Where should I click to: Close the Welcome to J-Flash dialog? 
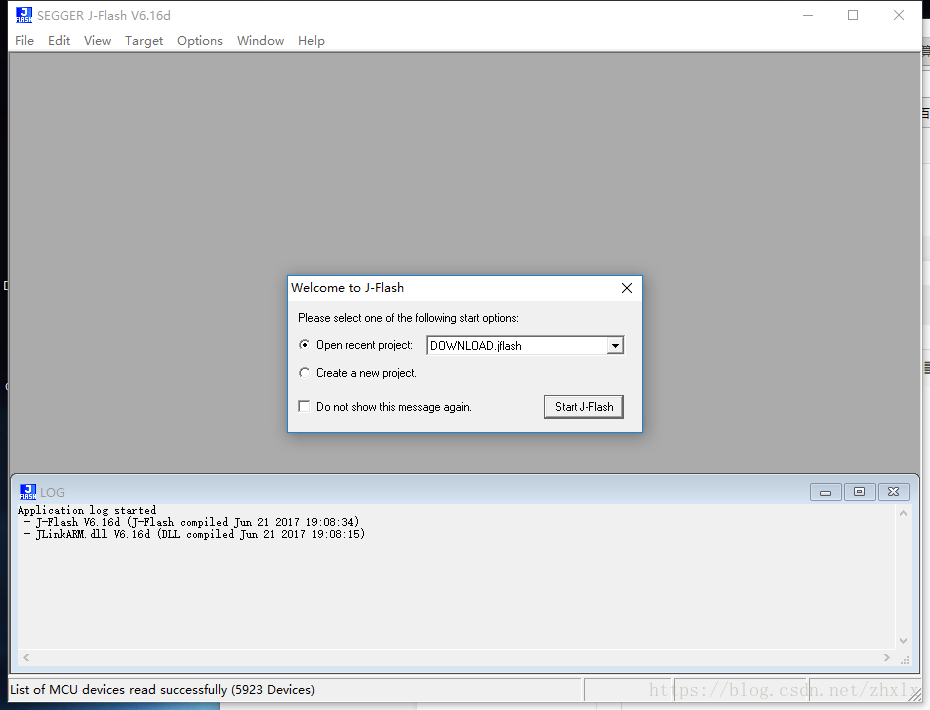pos(627,288)
